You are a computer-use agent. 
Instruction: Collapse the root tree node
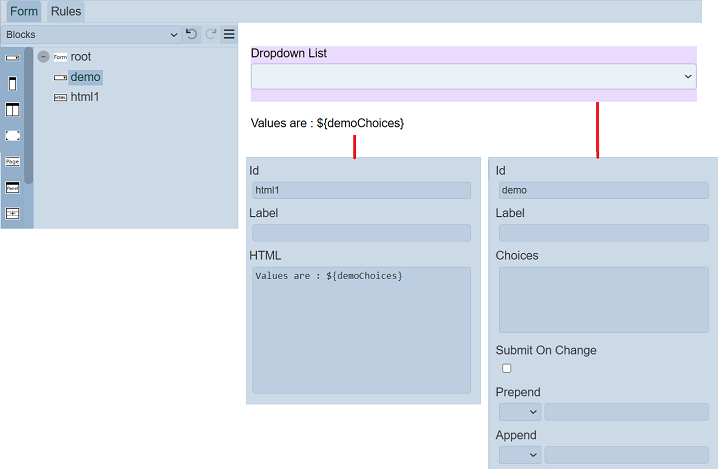click(x=43, y=57)
